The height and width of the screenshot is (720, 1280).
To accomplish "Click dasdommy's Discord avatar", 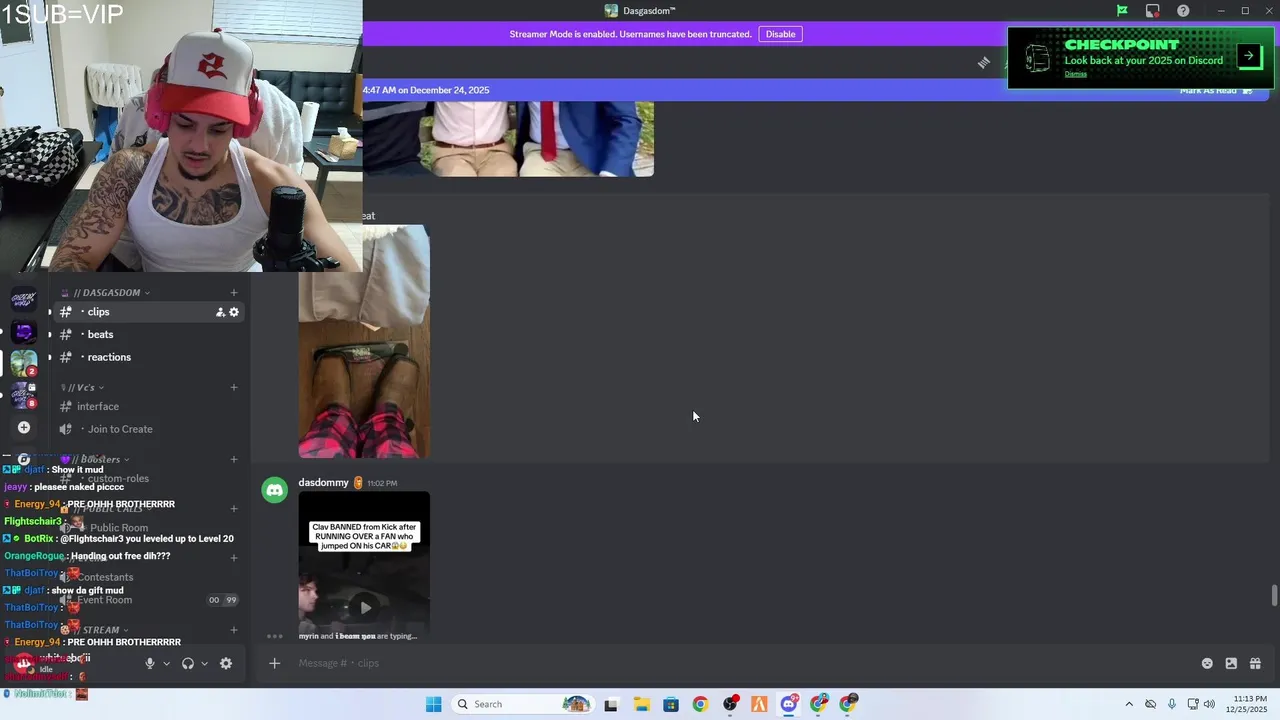I will (x=275, y=490).
